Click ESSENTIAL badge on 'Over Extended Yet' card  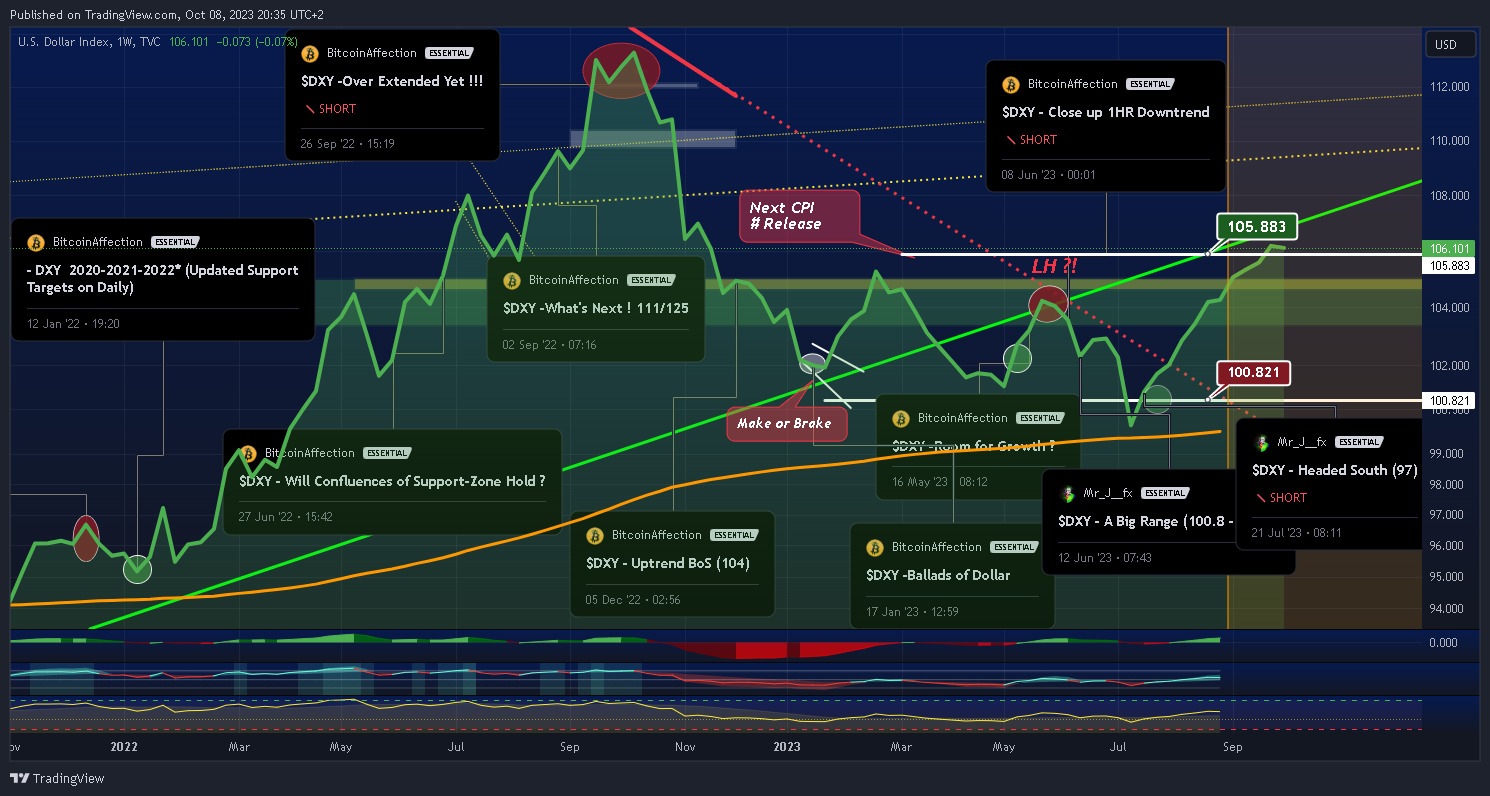point(448,53)
